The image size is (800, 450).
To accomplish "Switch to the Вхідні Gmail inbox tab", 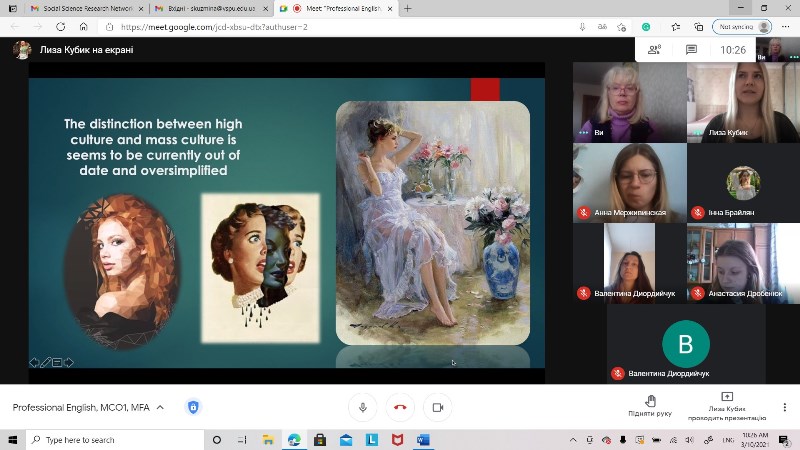I will click(x=212, y=9).
